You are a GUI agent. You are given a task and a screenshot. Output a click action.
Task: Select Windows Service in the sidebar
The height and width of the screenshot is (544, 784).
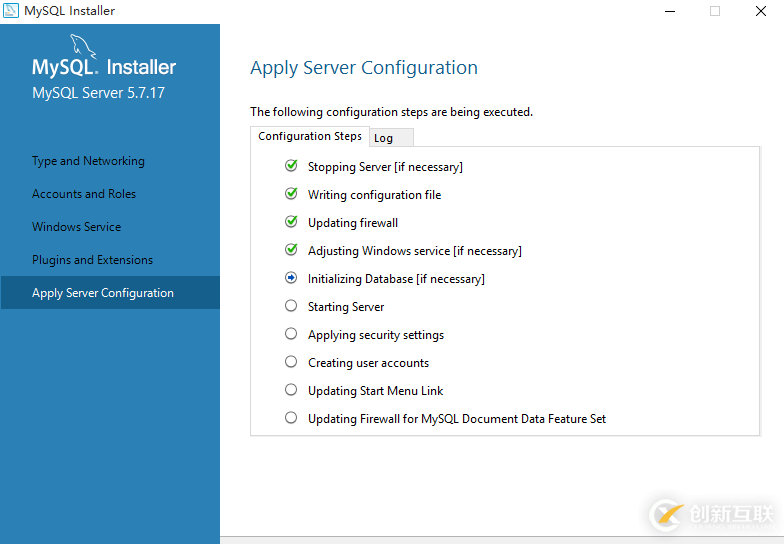coord(77,227)
